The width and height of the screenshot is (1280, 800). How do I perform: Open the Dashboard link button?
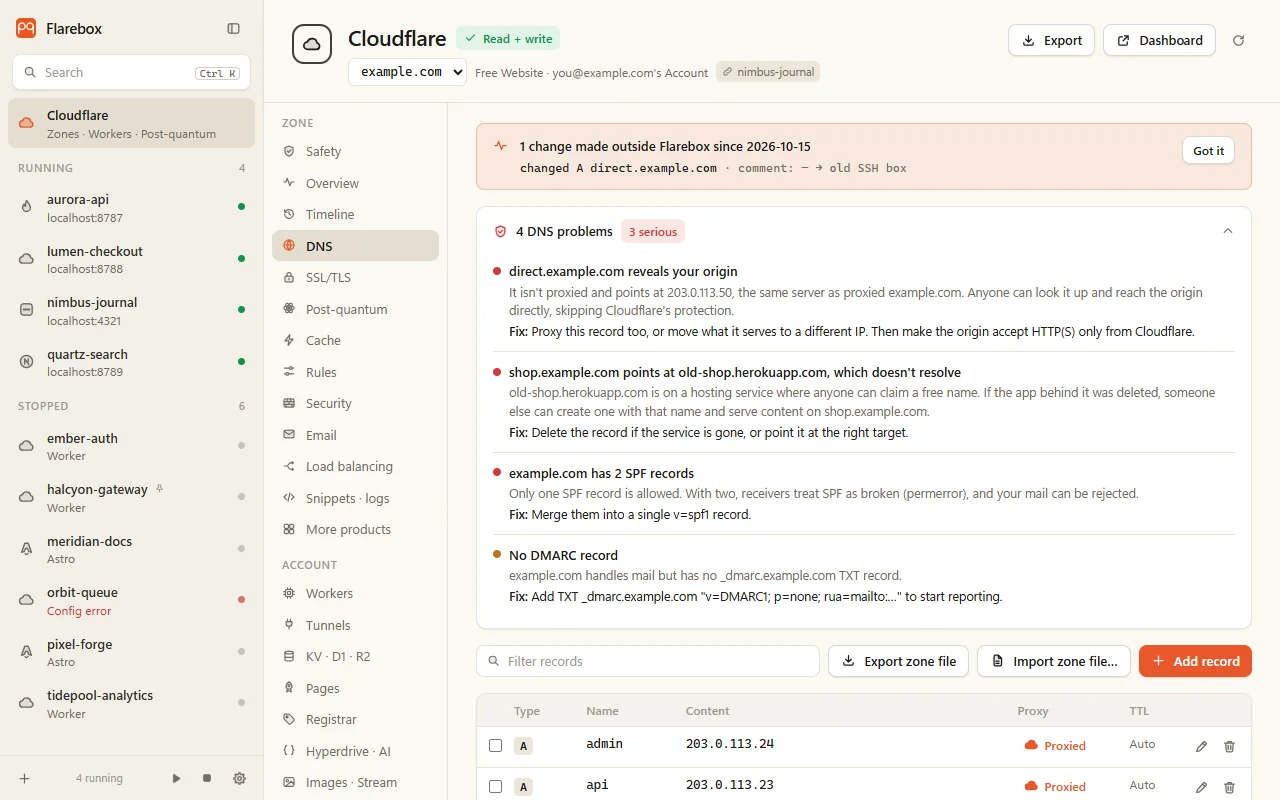point(1159,40)
